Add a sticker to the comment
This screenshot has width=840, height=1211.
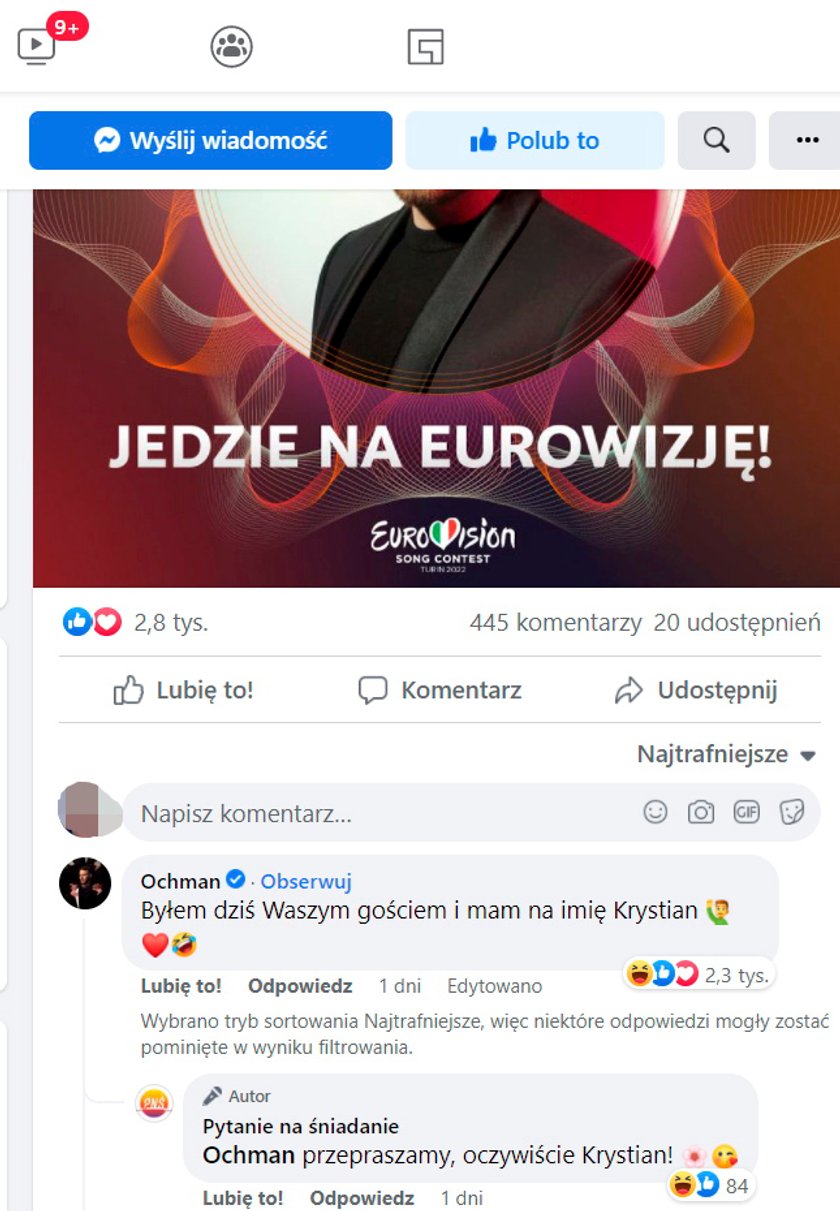[x=792, y=812]
